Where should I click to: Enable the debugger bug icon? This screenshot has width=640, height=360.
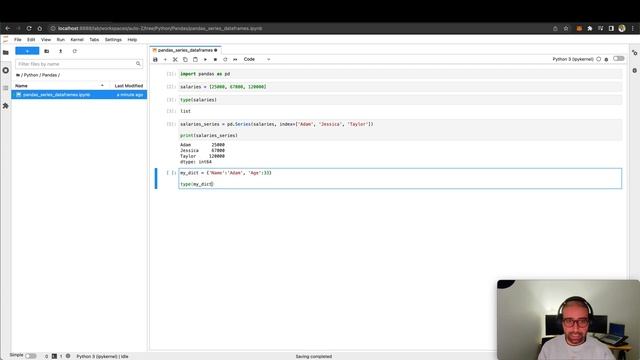(x=607, y=59)
